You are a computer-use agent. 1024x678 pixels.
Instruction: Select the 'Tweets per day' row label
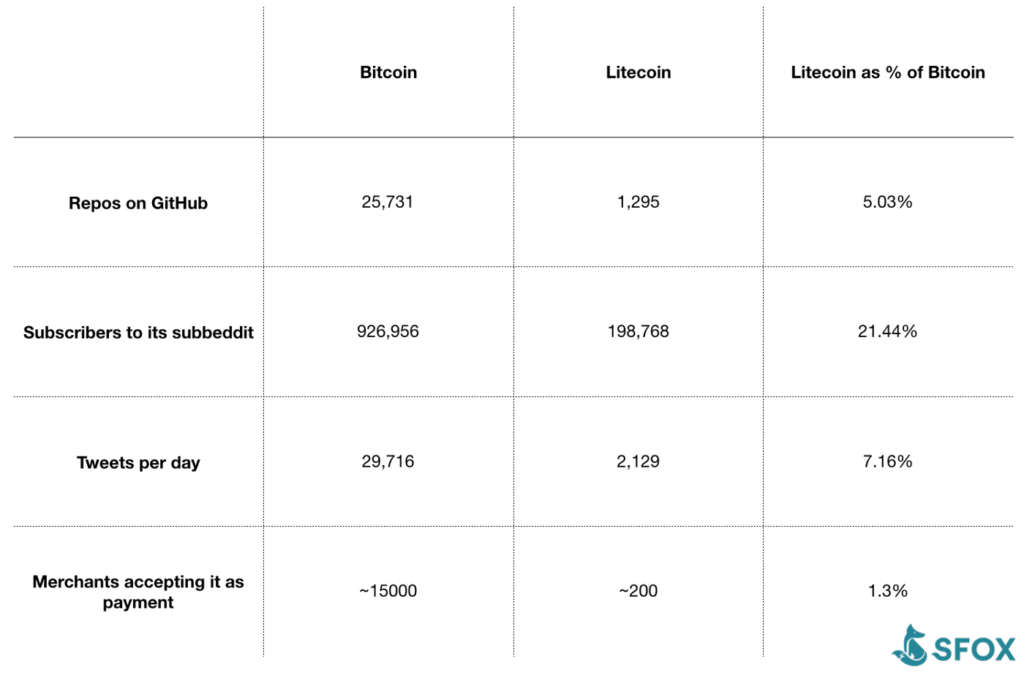coord(138,462)
